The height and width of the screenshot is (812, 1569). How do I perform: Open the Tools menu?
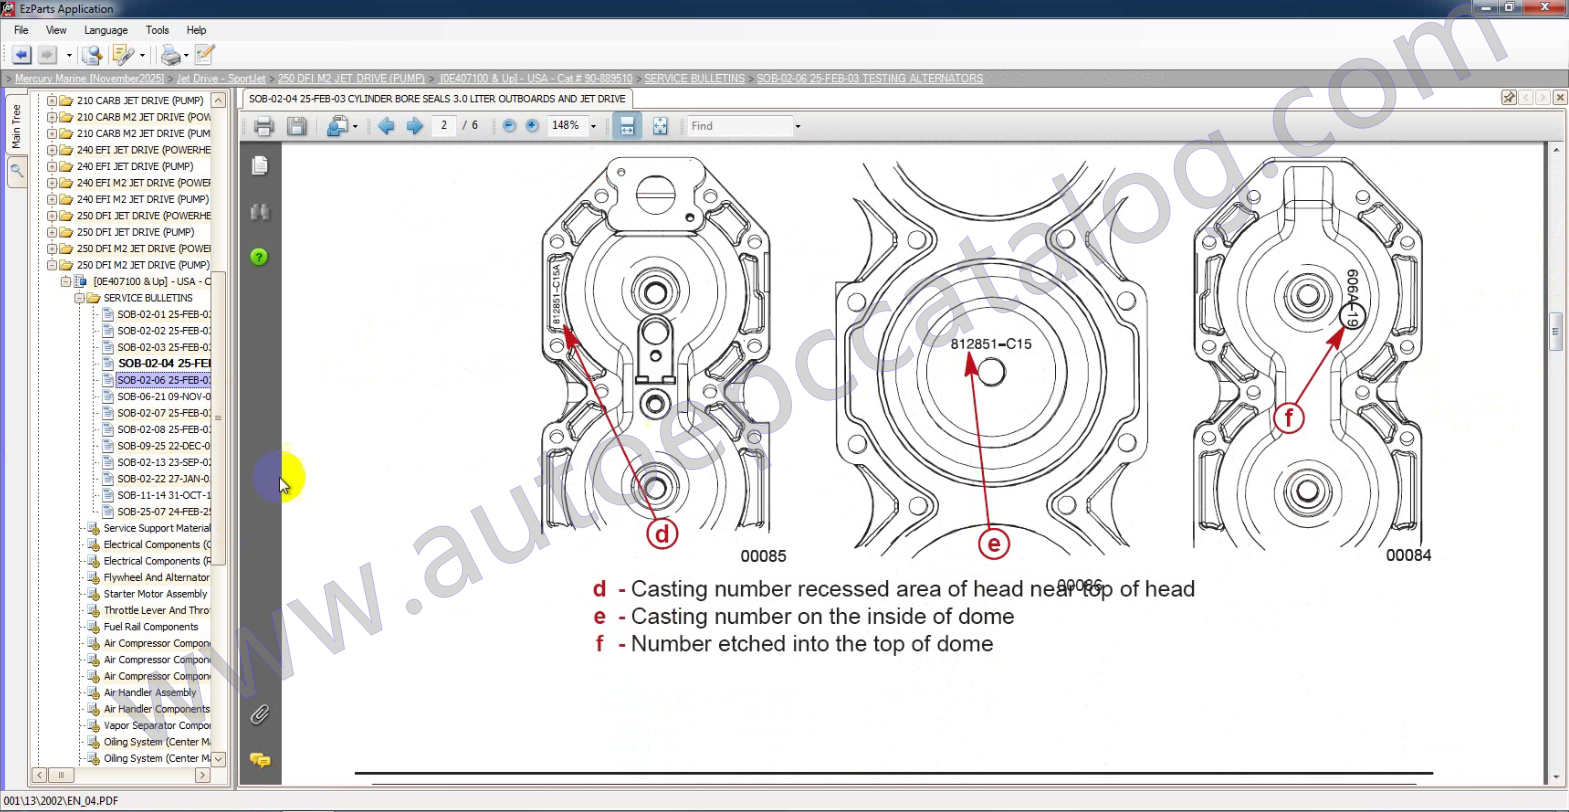coord(157,30)
